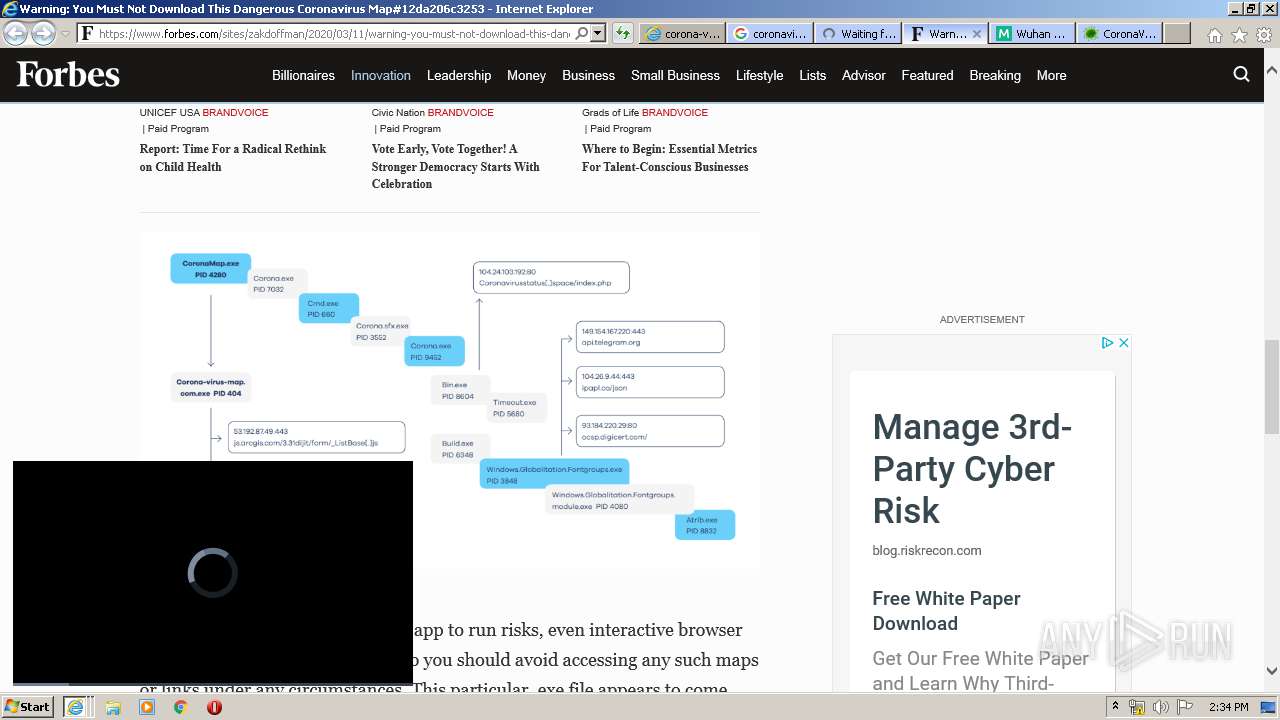Open Civic Nation Vote Early article

click(455, 166)
